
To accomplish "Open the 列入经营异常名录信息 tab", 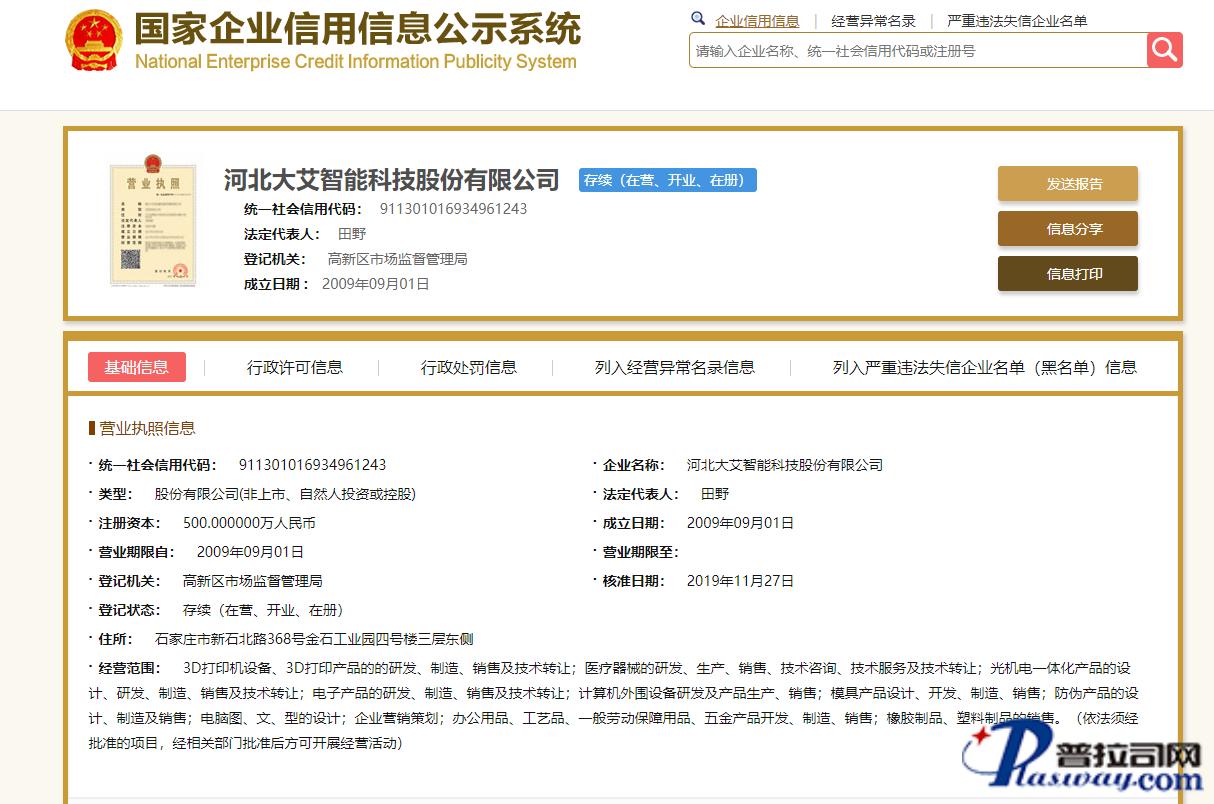I will click(675, 367).
